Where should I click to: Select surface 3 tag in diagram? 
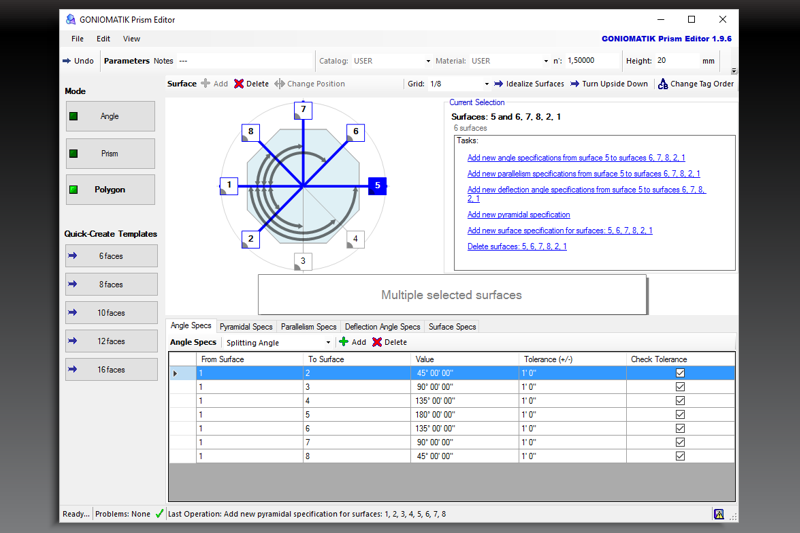coord(303,261)
